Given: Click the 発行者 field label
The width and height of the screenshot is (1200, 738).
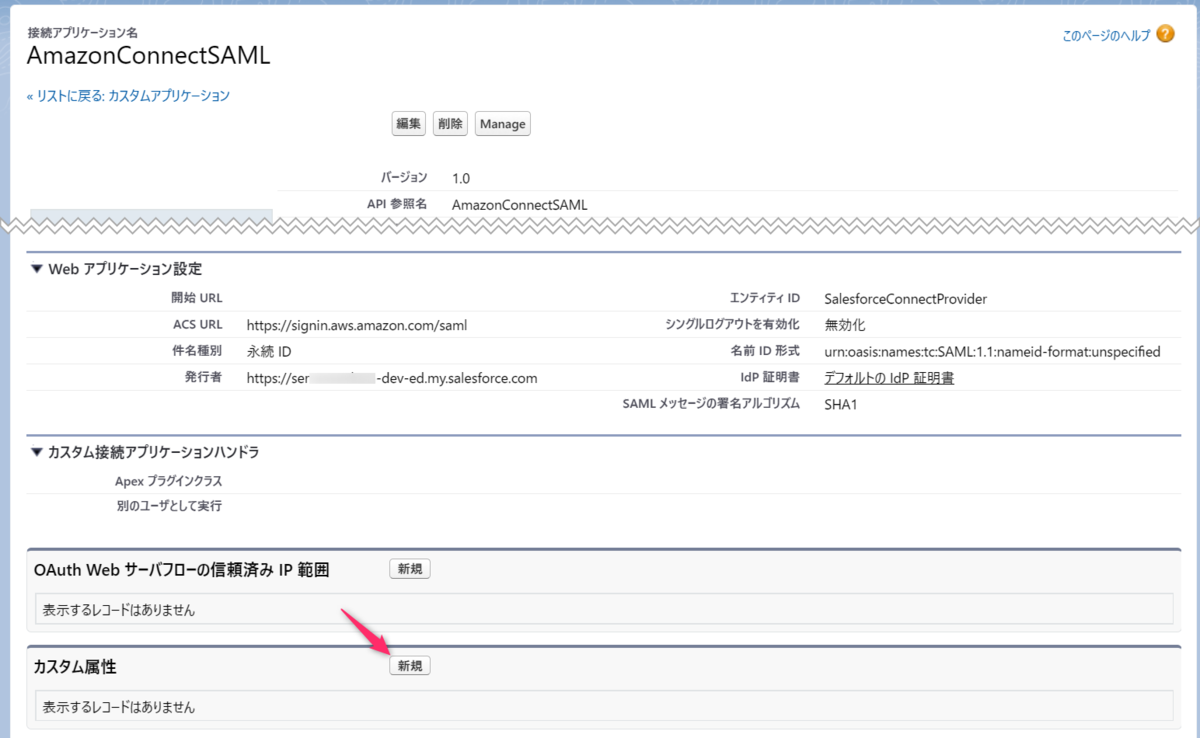Looking at the screenshot, I should (x=204, y=378).
